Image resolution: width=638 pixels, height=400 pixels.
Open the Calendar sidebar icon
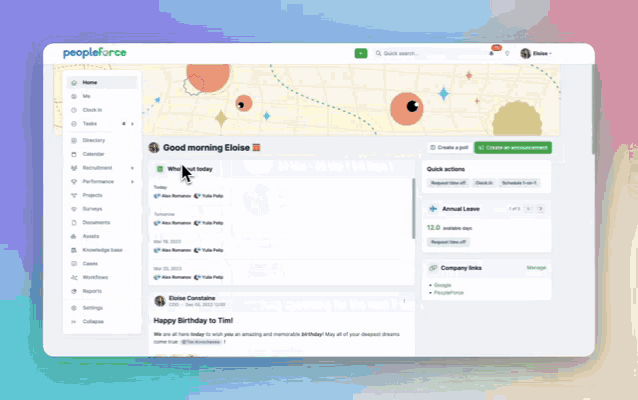click(x=73, y=154)
